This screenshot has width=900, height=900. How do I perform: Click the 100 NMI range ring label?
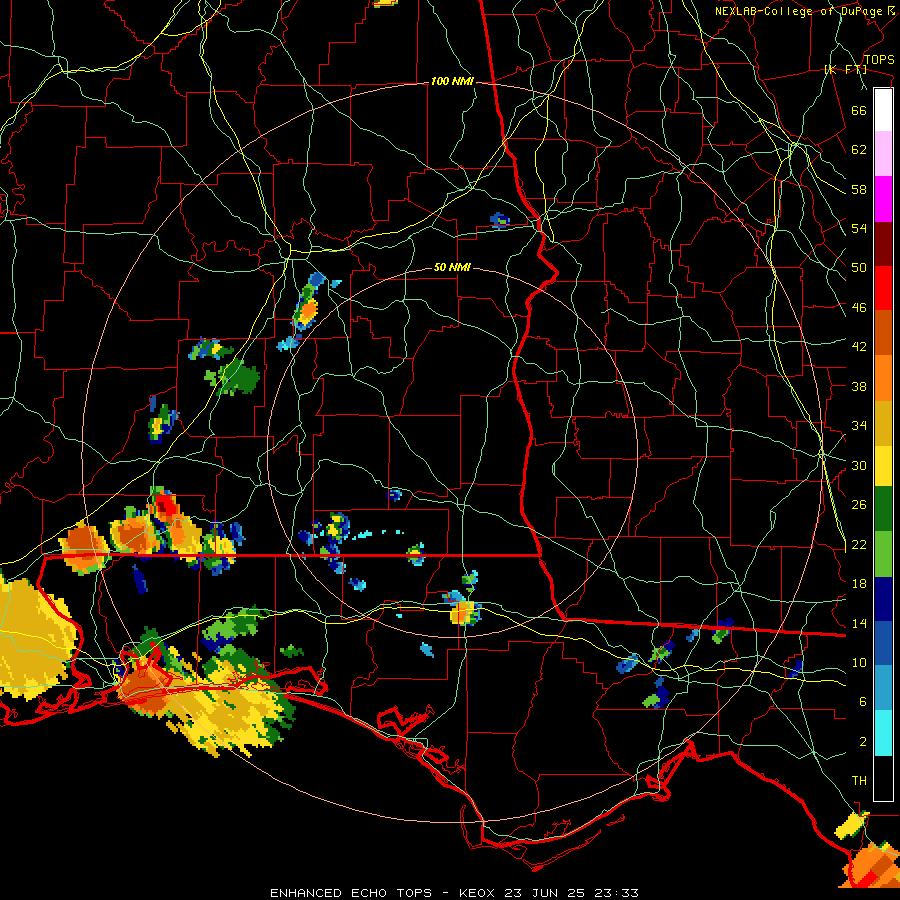pos(452,81)
